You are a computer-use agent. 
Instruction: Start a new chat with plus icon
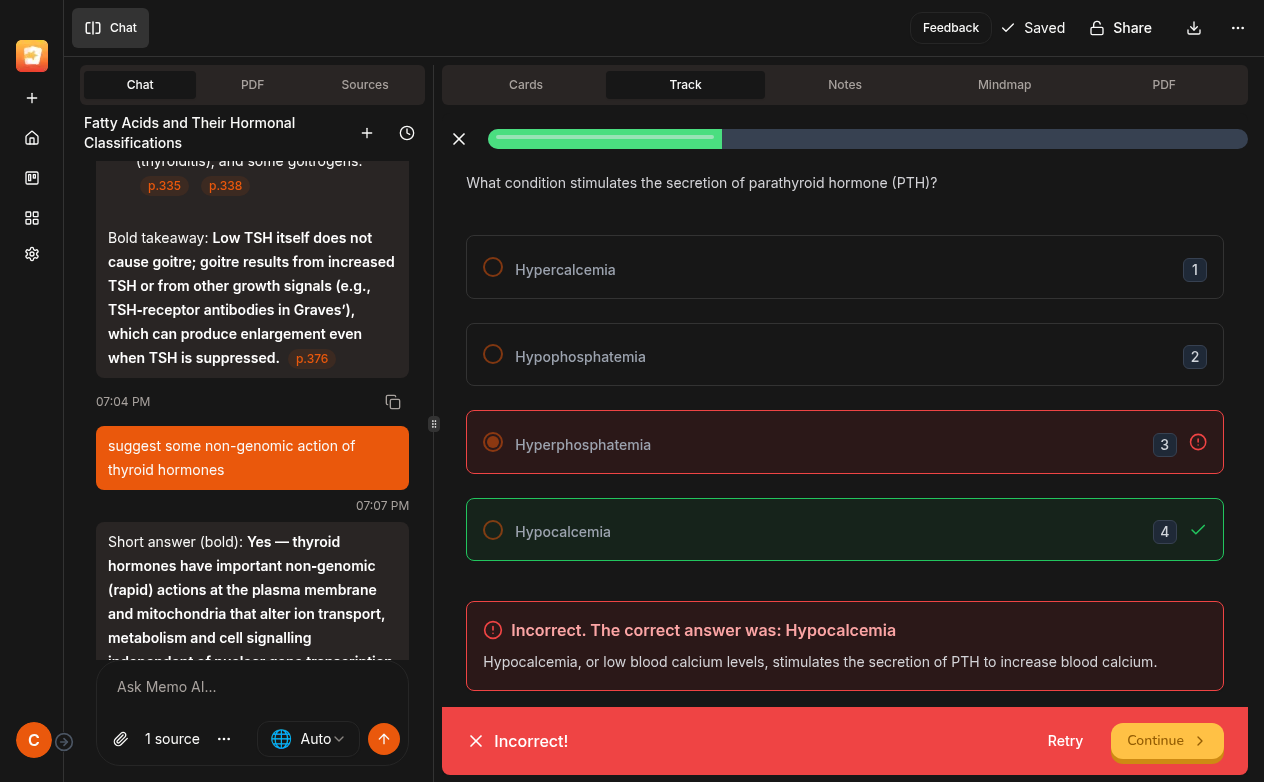tap(367, 133)
